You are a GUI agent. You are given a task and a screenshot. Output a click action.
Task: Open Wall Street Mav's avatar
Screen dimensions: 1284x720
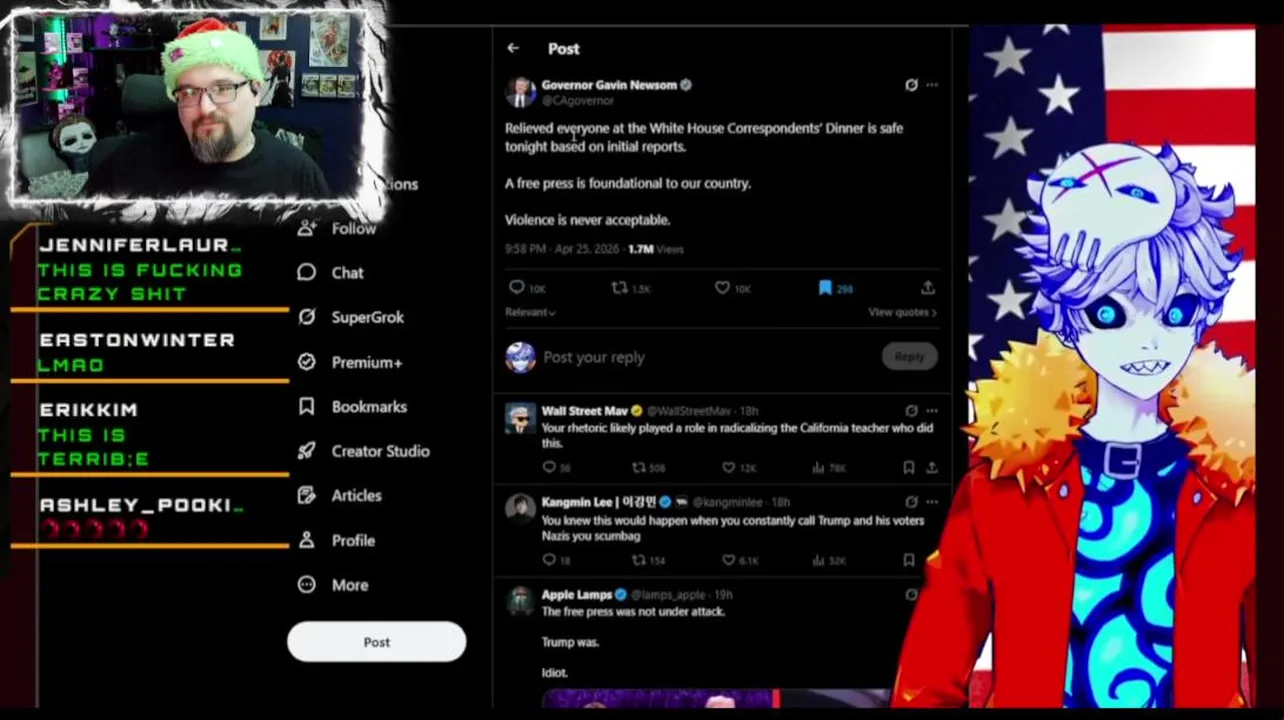pyautogui.click(x=520, y=419)
